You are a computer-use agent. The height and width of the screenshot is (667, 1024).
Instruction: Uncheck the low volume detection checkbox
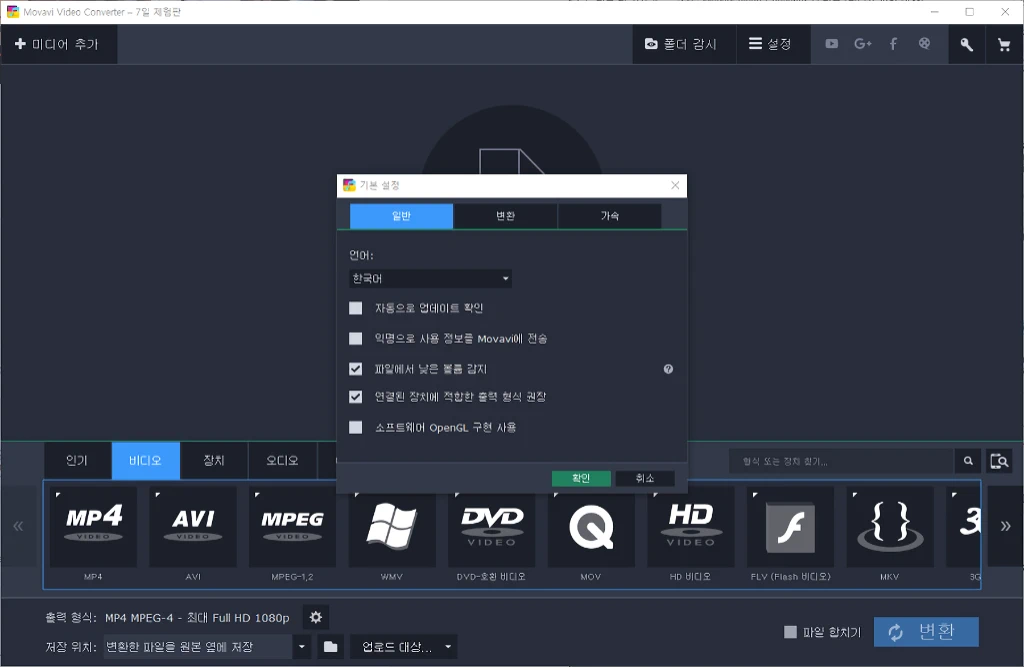(355, 369)
